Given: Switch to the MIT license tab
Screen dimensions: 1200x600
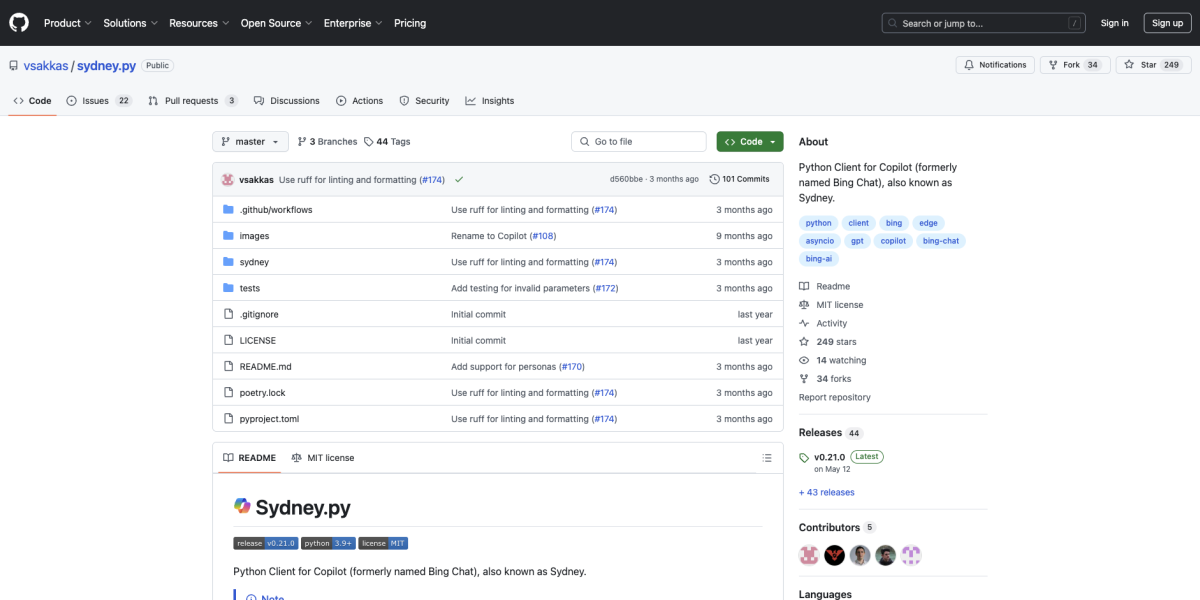Looking at the screenshot, I should coord(322,458).
